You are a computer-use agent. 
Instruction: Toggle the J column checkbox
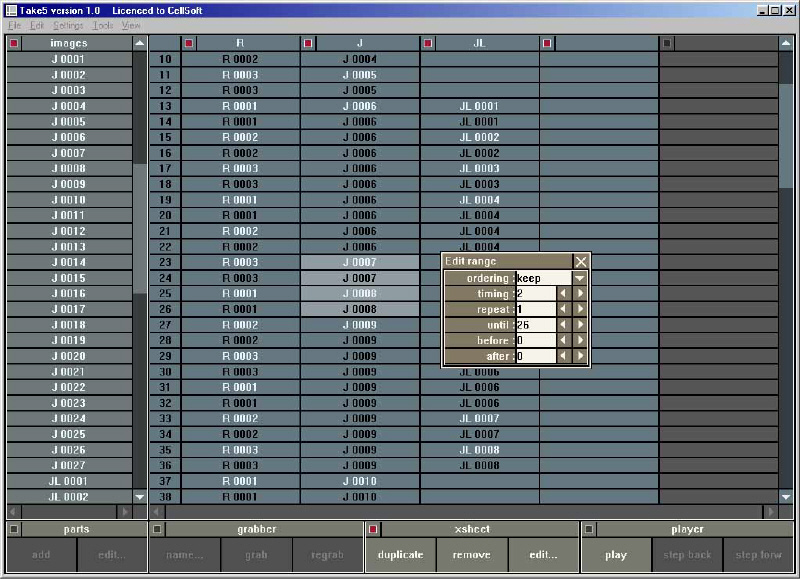click(308, 43)
